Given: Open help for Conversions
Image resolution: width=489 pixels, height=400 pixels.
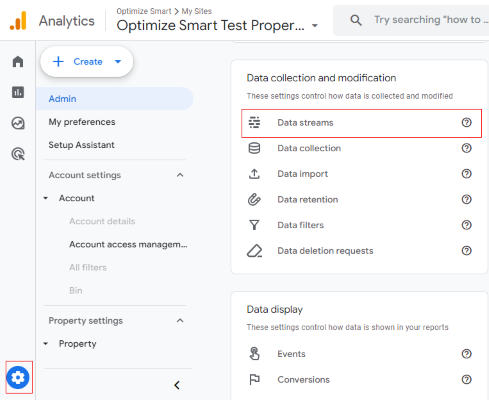Looking at the screenshot, I should tap(466, 379).
